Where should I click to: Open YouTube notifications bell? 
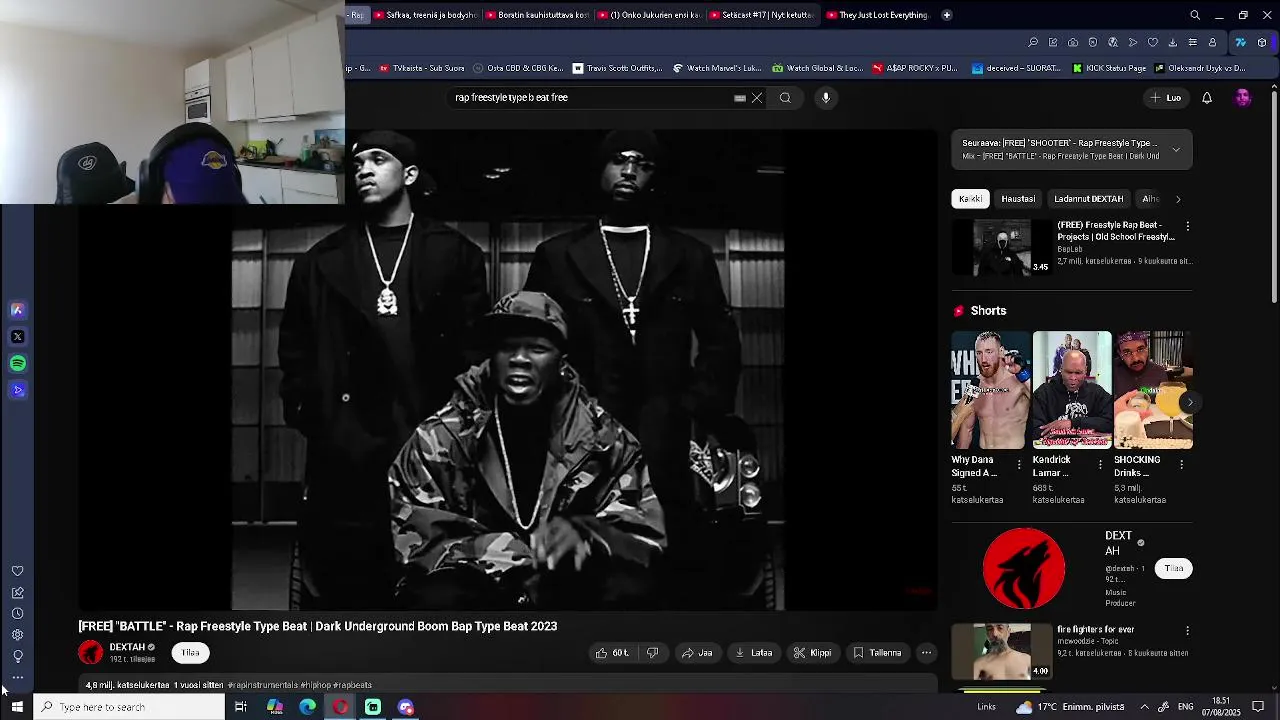[1207, 98]
